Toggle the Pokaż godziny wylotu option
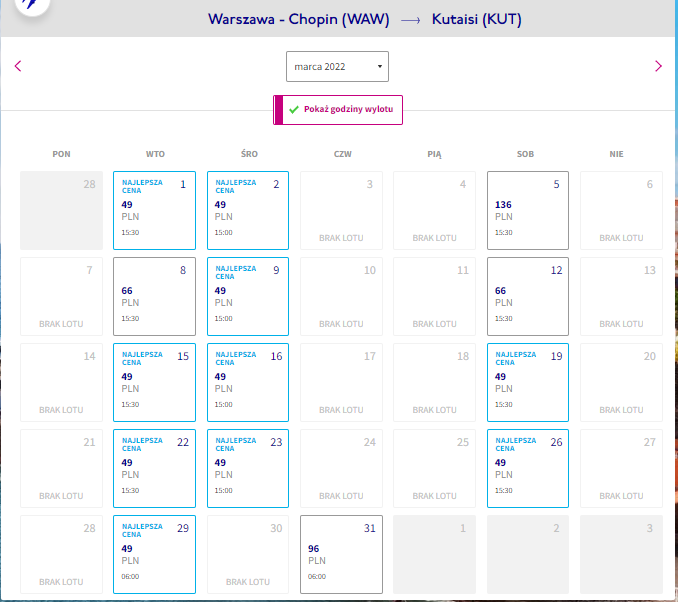This screenshot has height=602, width=678. (x=338, y=110)
